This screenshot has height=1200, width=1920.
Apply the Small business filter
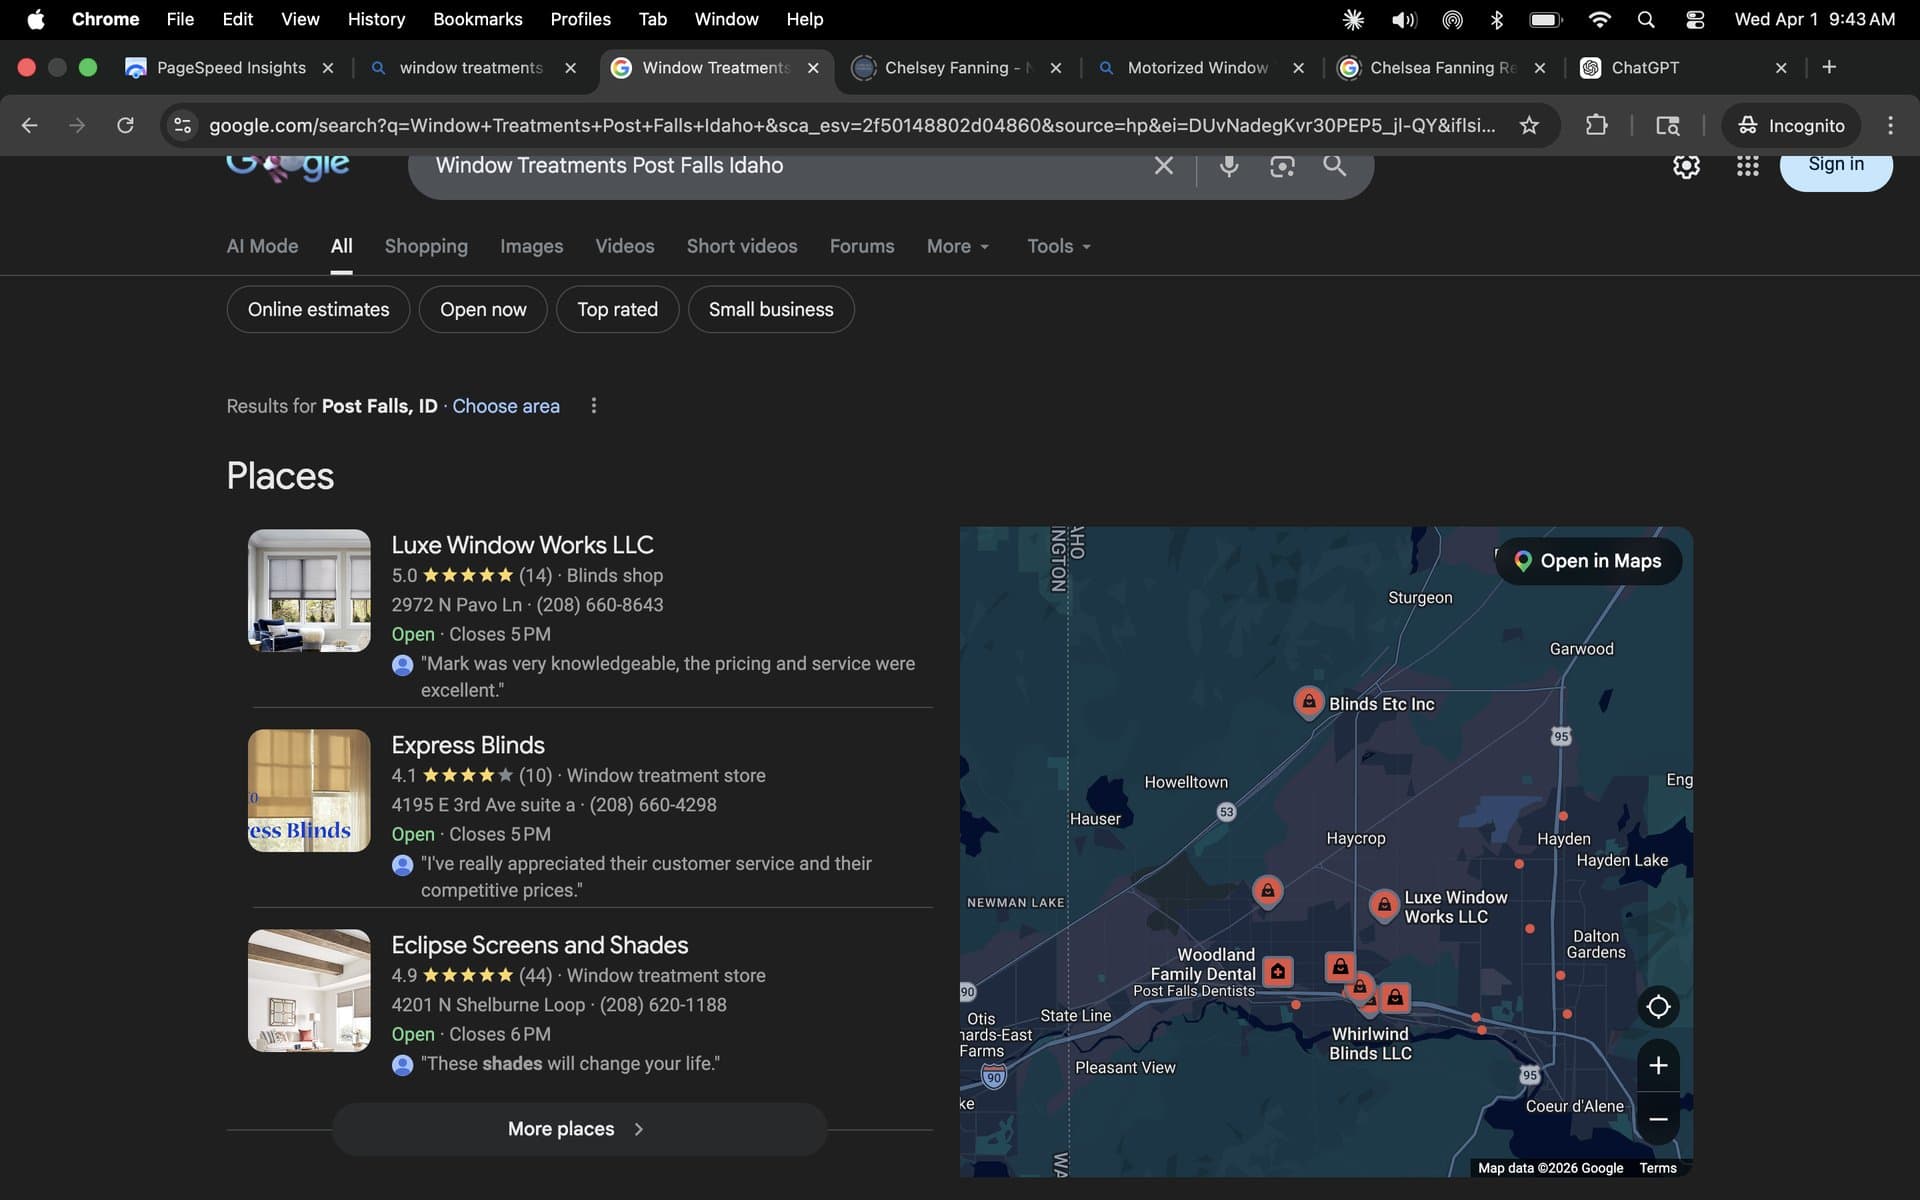pyautogui.click(x=771, y=309)
